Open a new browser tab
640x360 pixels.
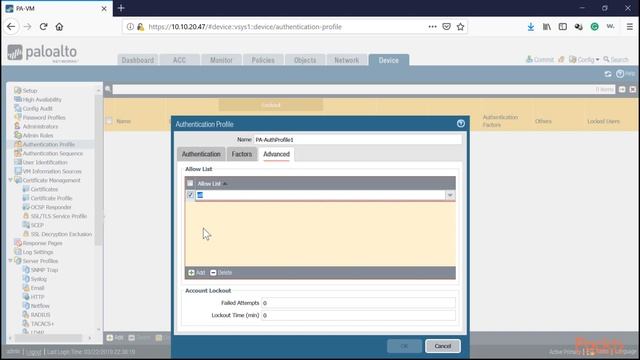(121, 8)
